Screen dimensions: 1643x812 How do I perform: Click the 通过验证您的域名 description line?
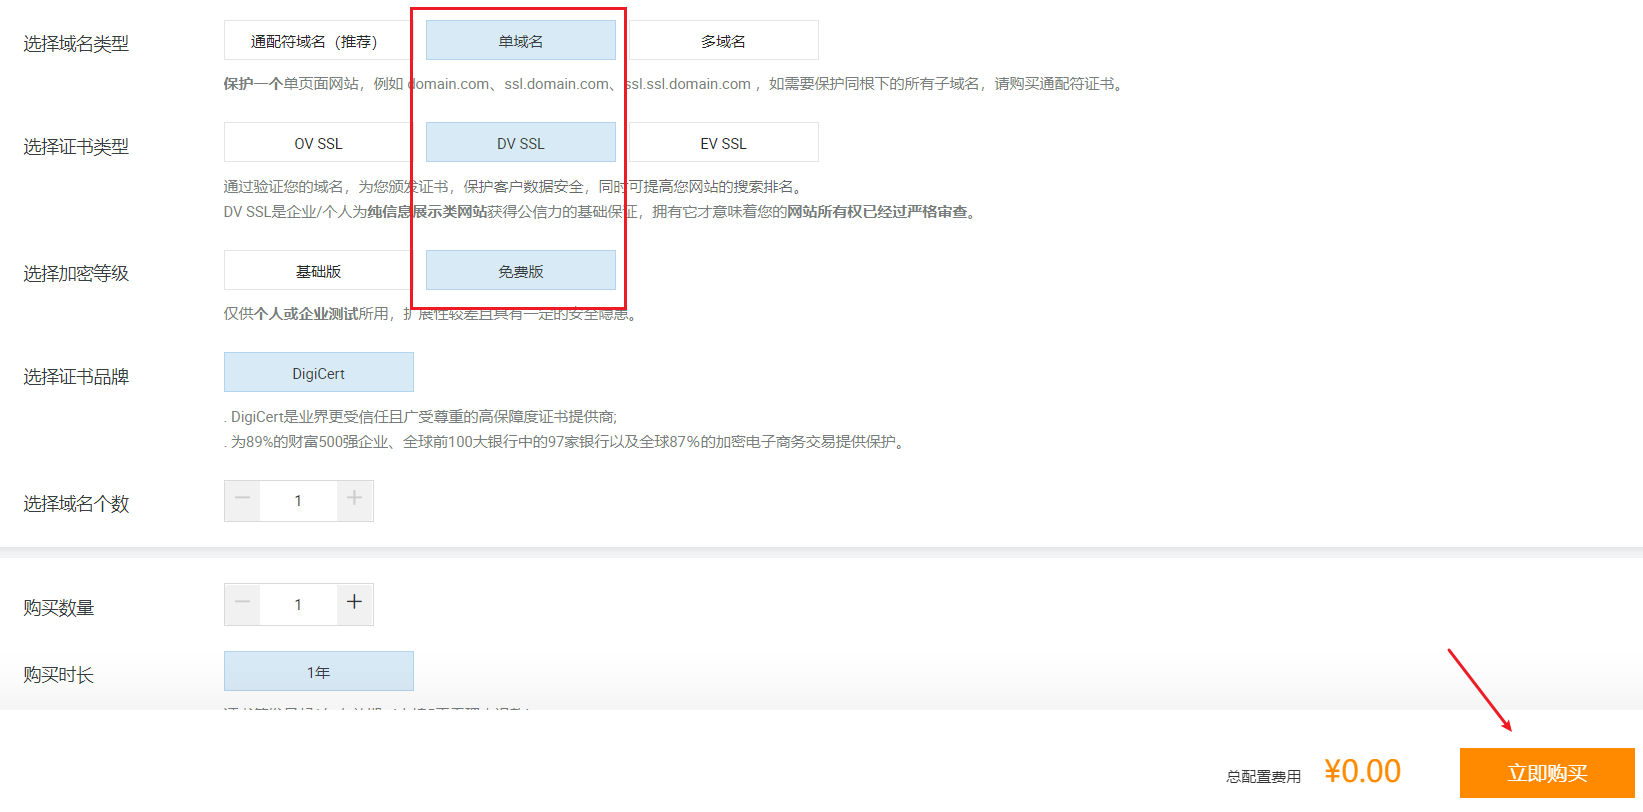515,187
